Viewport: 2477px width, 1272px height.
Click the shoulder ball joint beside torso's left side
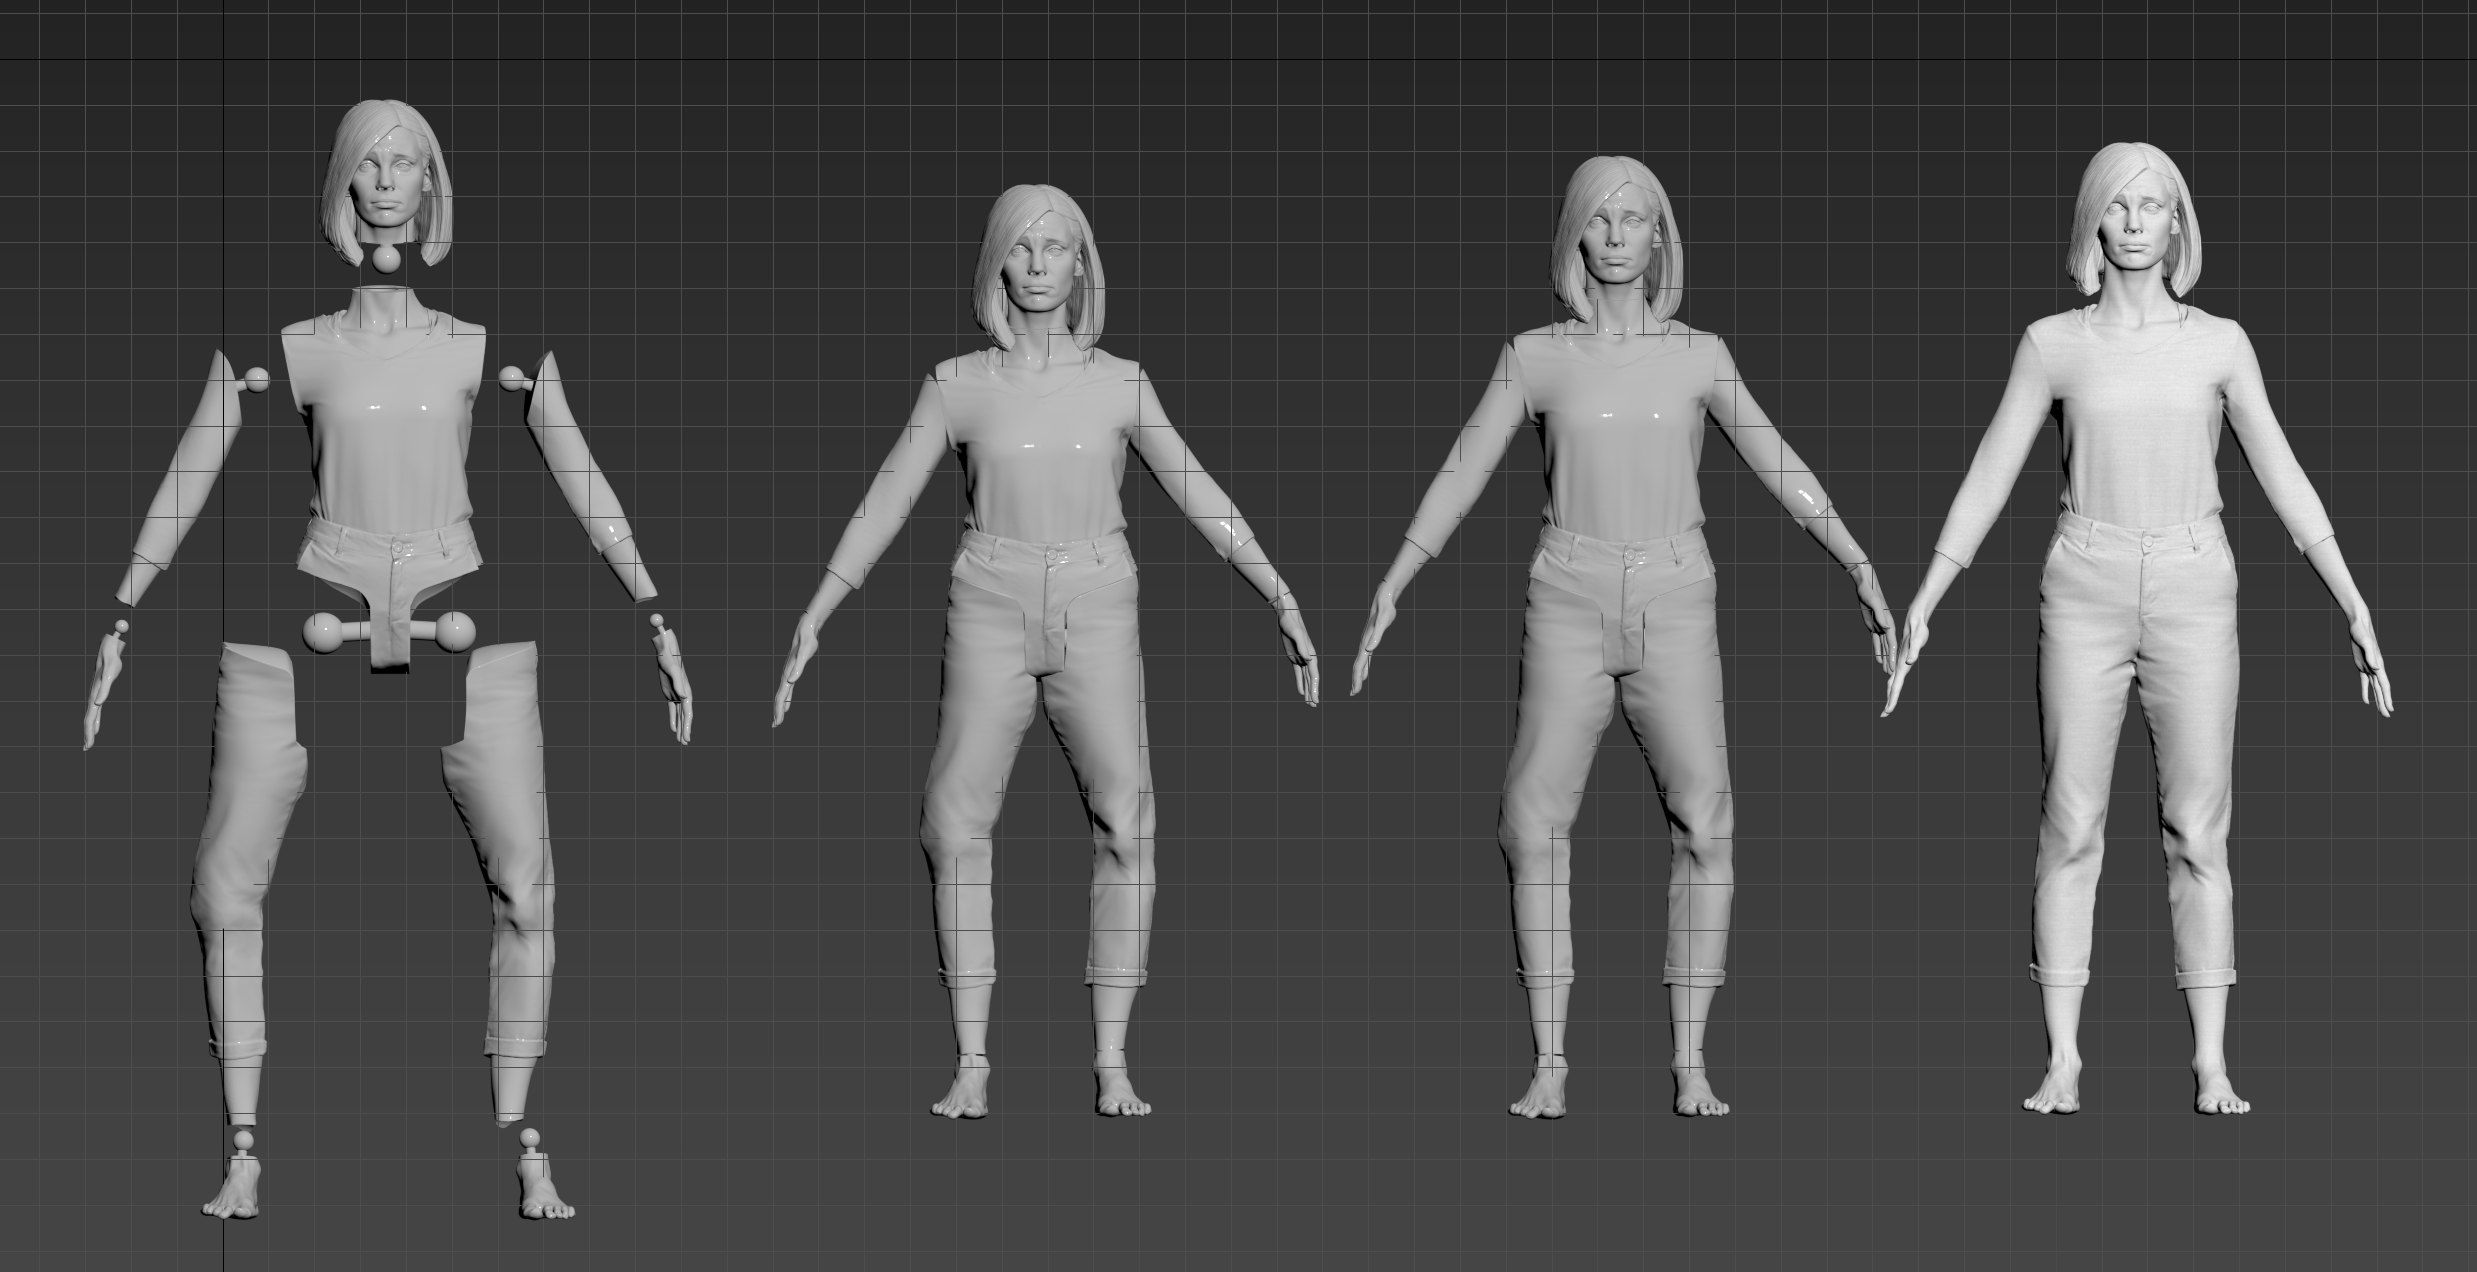(x=256, y=379)
